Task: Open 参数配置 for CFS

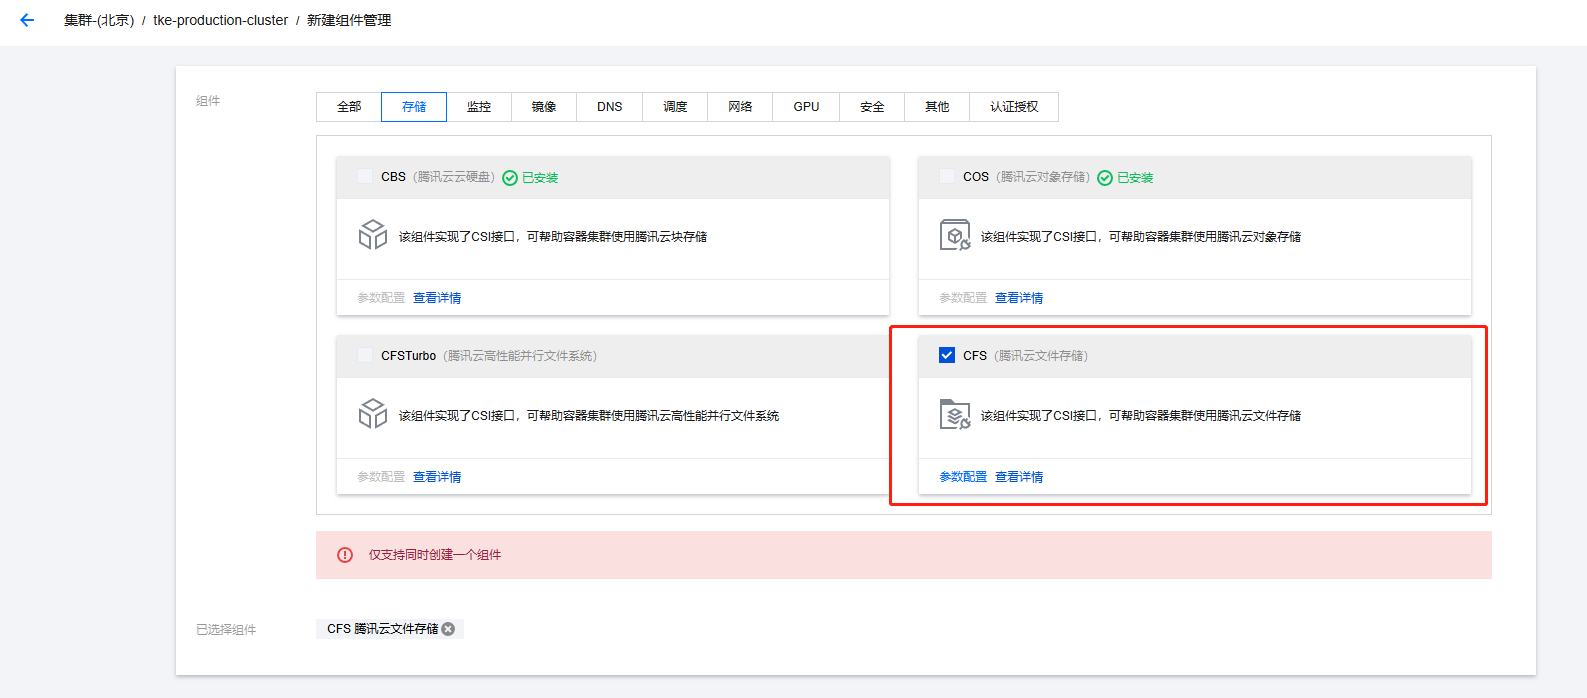Action: tap(963, 477)
